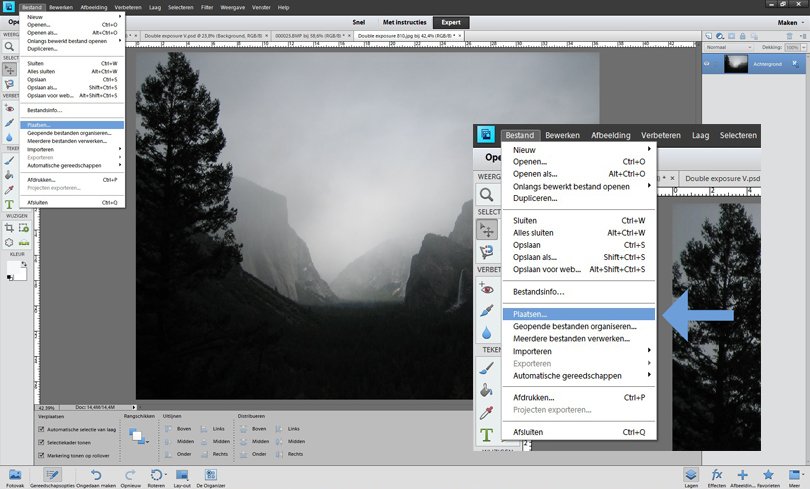Click Distribueren Links button
Screen dimensions: 810x489
[288, 429]
